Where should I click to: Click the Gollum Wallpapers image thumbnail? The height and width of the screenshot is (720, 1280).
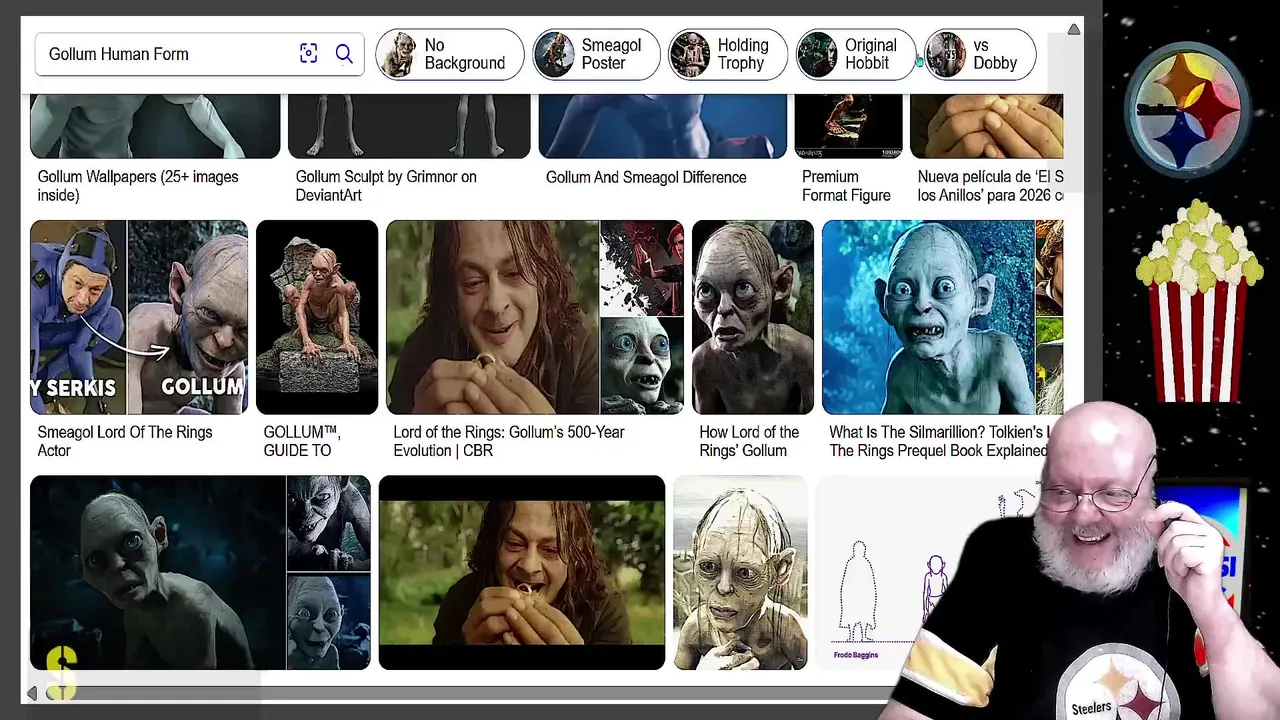point(155,126)
